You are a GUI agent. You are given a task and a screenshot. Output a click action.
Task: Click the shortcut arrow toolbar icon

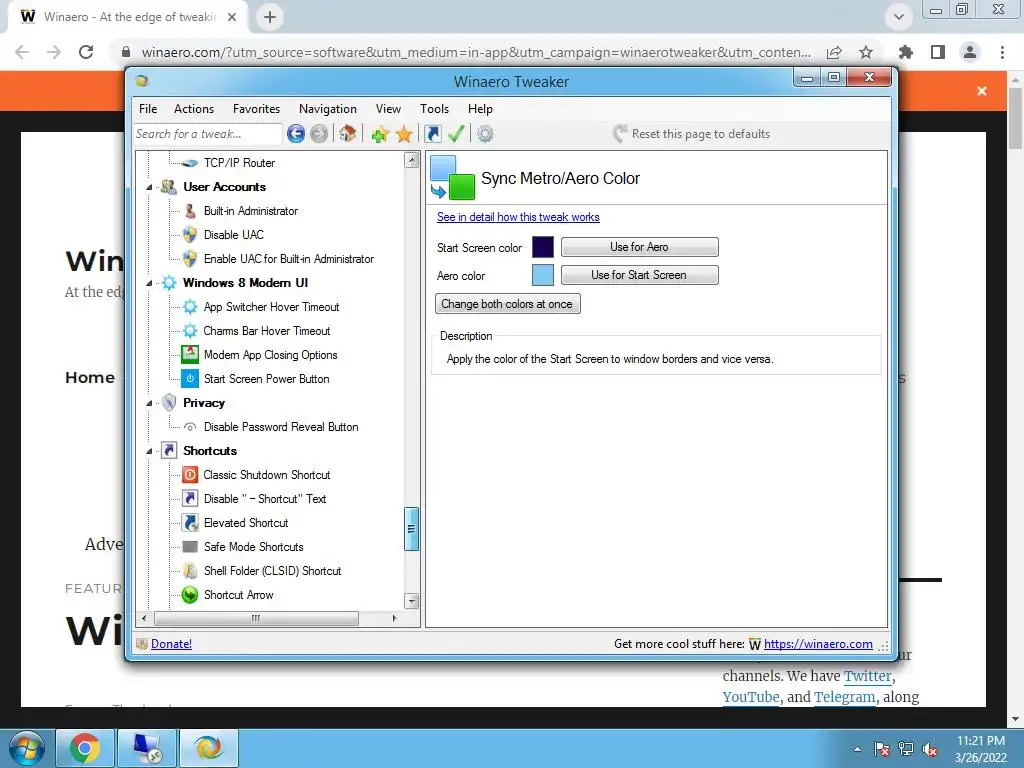pos(432,134)
